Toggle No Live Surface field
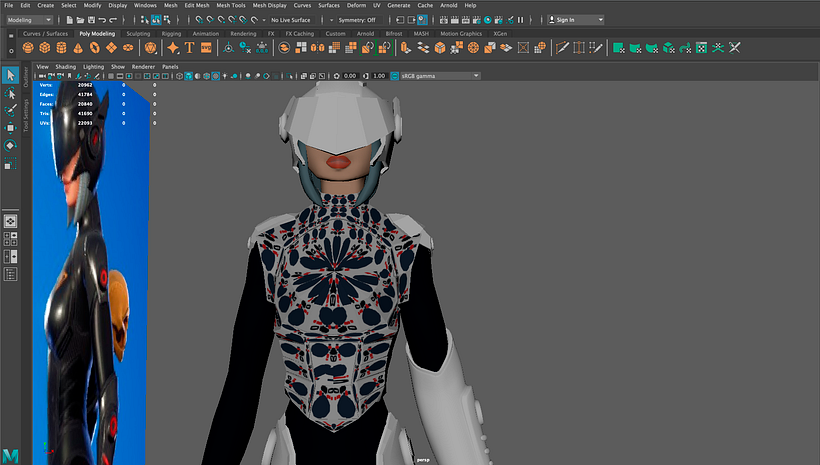The image size is (820, 465). tap(290, 19)
